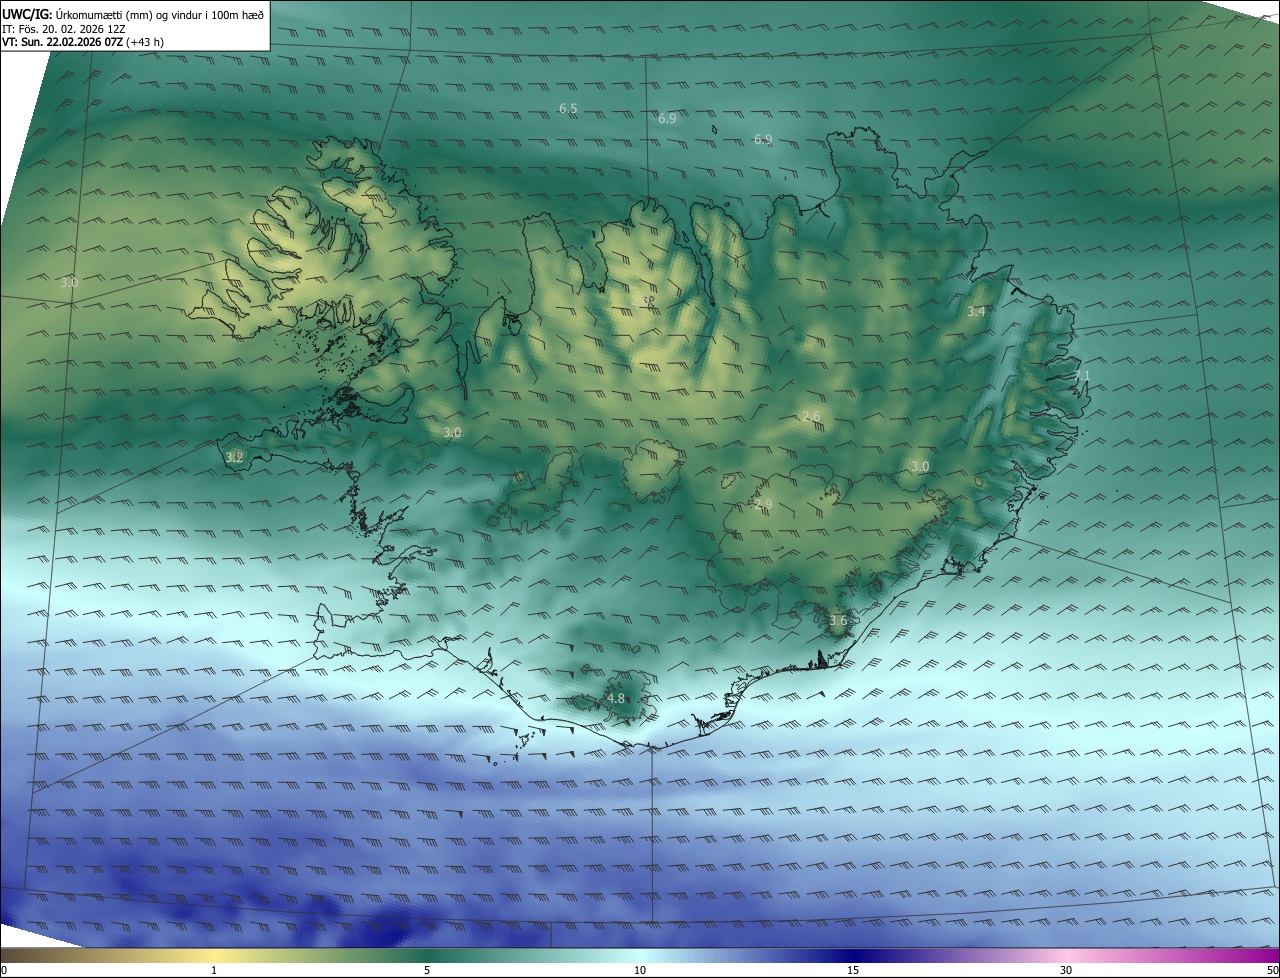Image resolution: width=1280 pixels, height=978 pixels.
Task: Click the 'UWC/IG: Úrkomumætti (mm)' title line
Action: [x=133, y=13]
